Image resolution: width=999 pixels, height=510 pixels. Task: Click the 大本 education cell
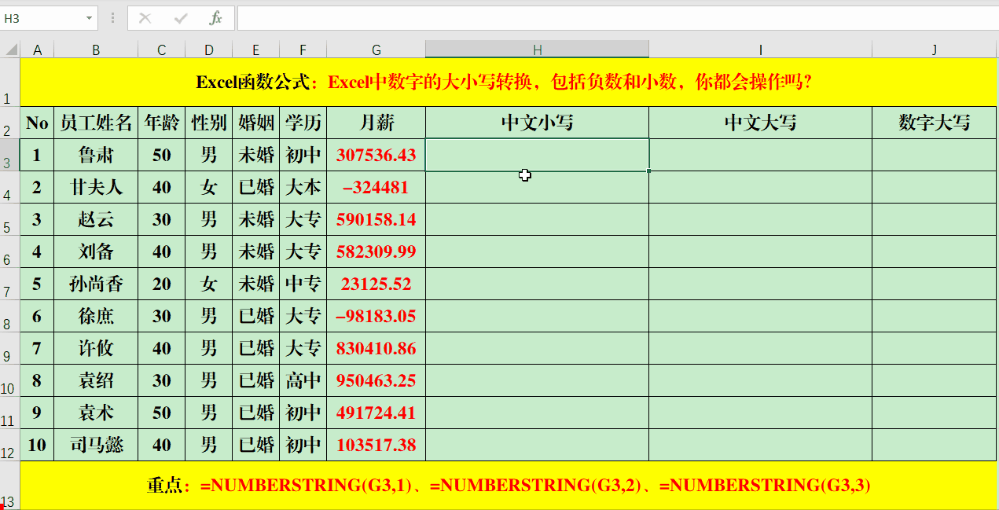click(303, 187)
